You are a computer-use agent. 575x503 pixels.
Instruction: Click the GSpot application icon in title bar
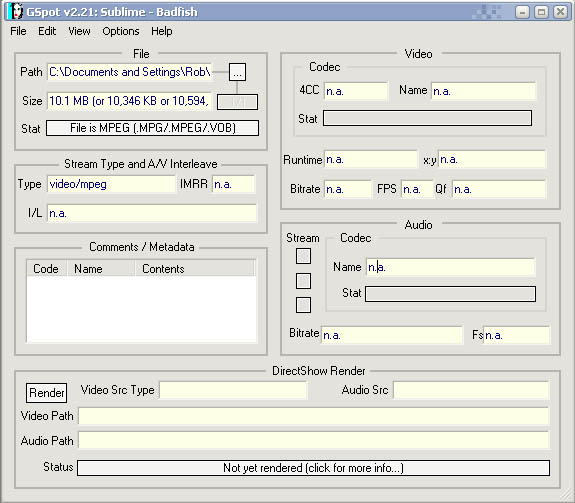15,12
